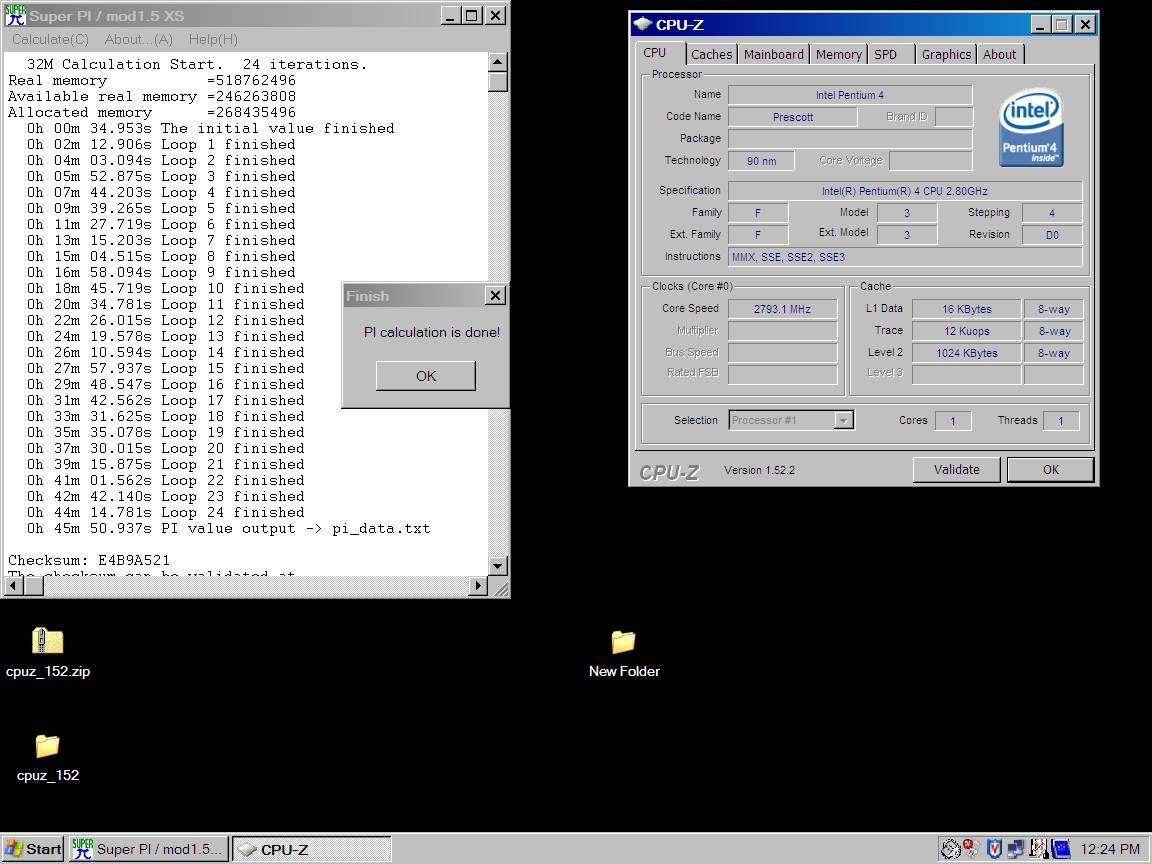Click Super PI horizontal scrollbar right arrow

[478, 586]
